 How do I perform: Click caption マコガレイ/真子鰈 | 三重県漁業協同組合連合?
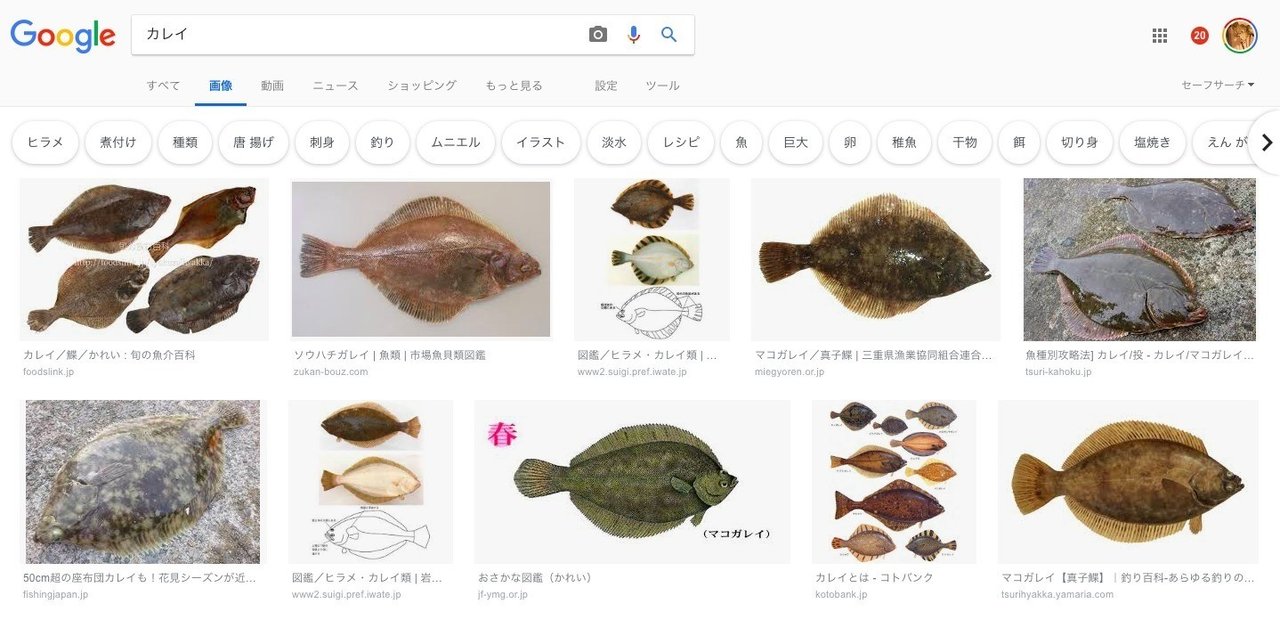(x=874, y=355)
